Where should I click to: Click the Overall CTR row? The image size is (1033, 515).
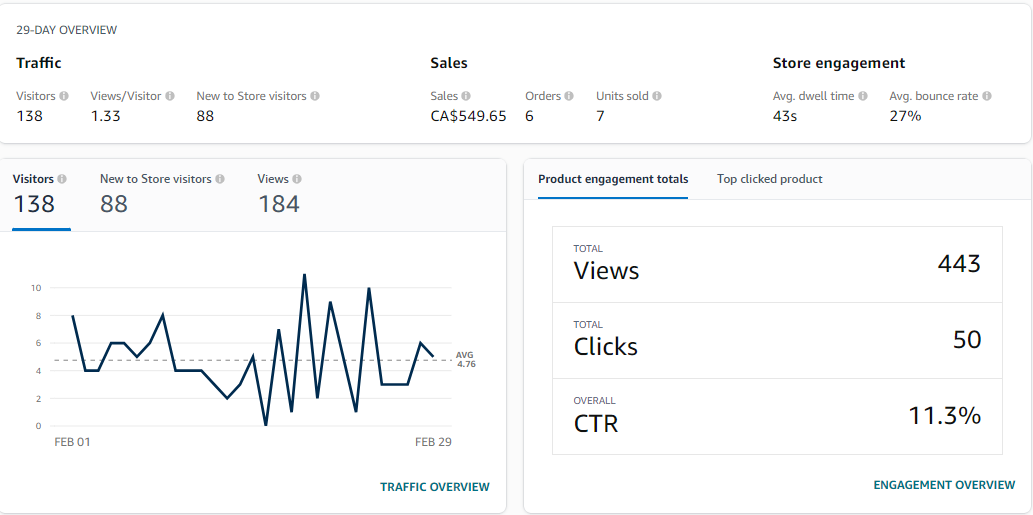click(777, 416)
